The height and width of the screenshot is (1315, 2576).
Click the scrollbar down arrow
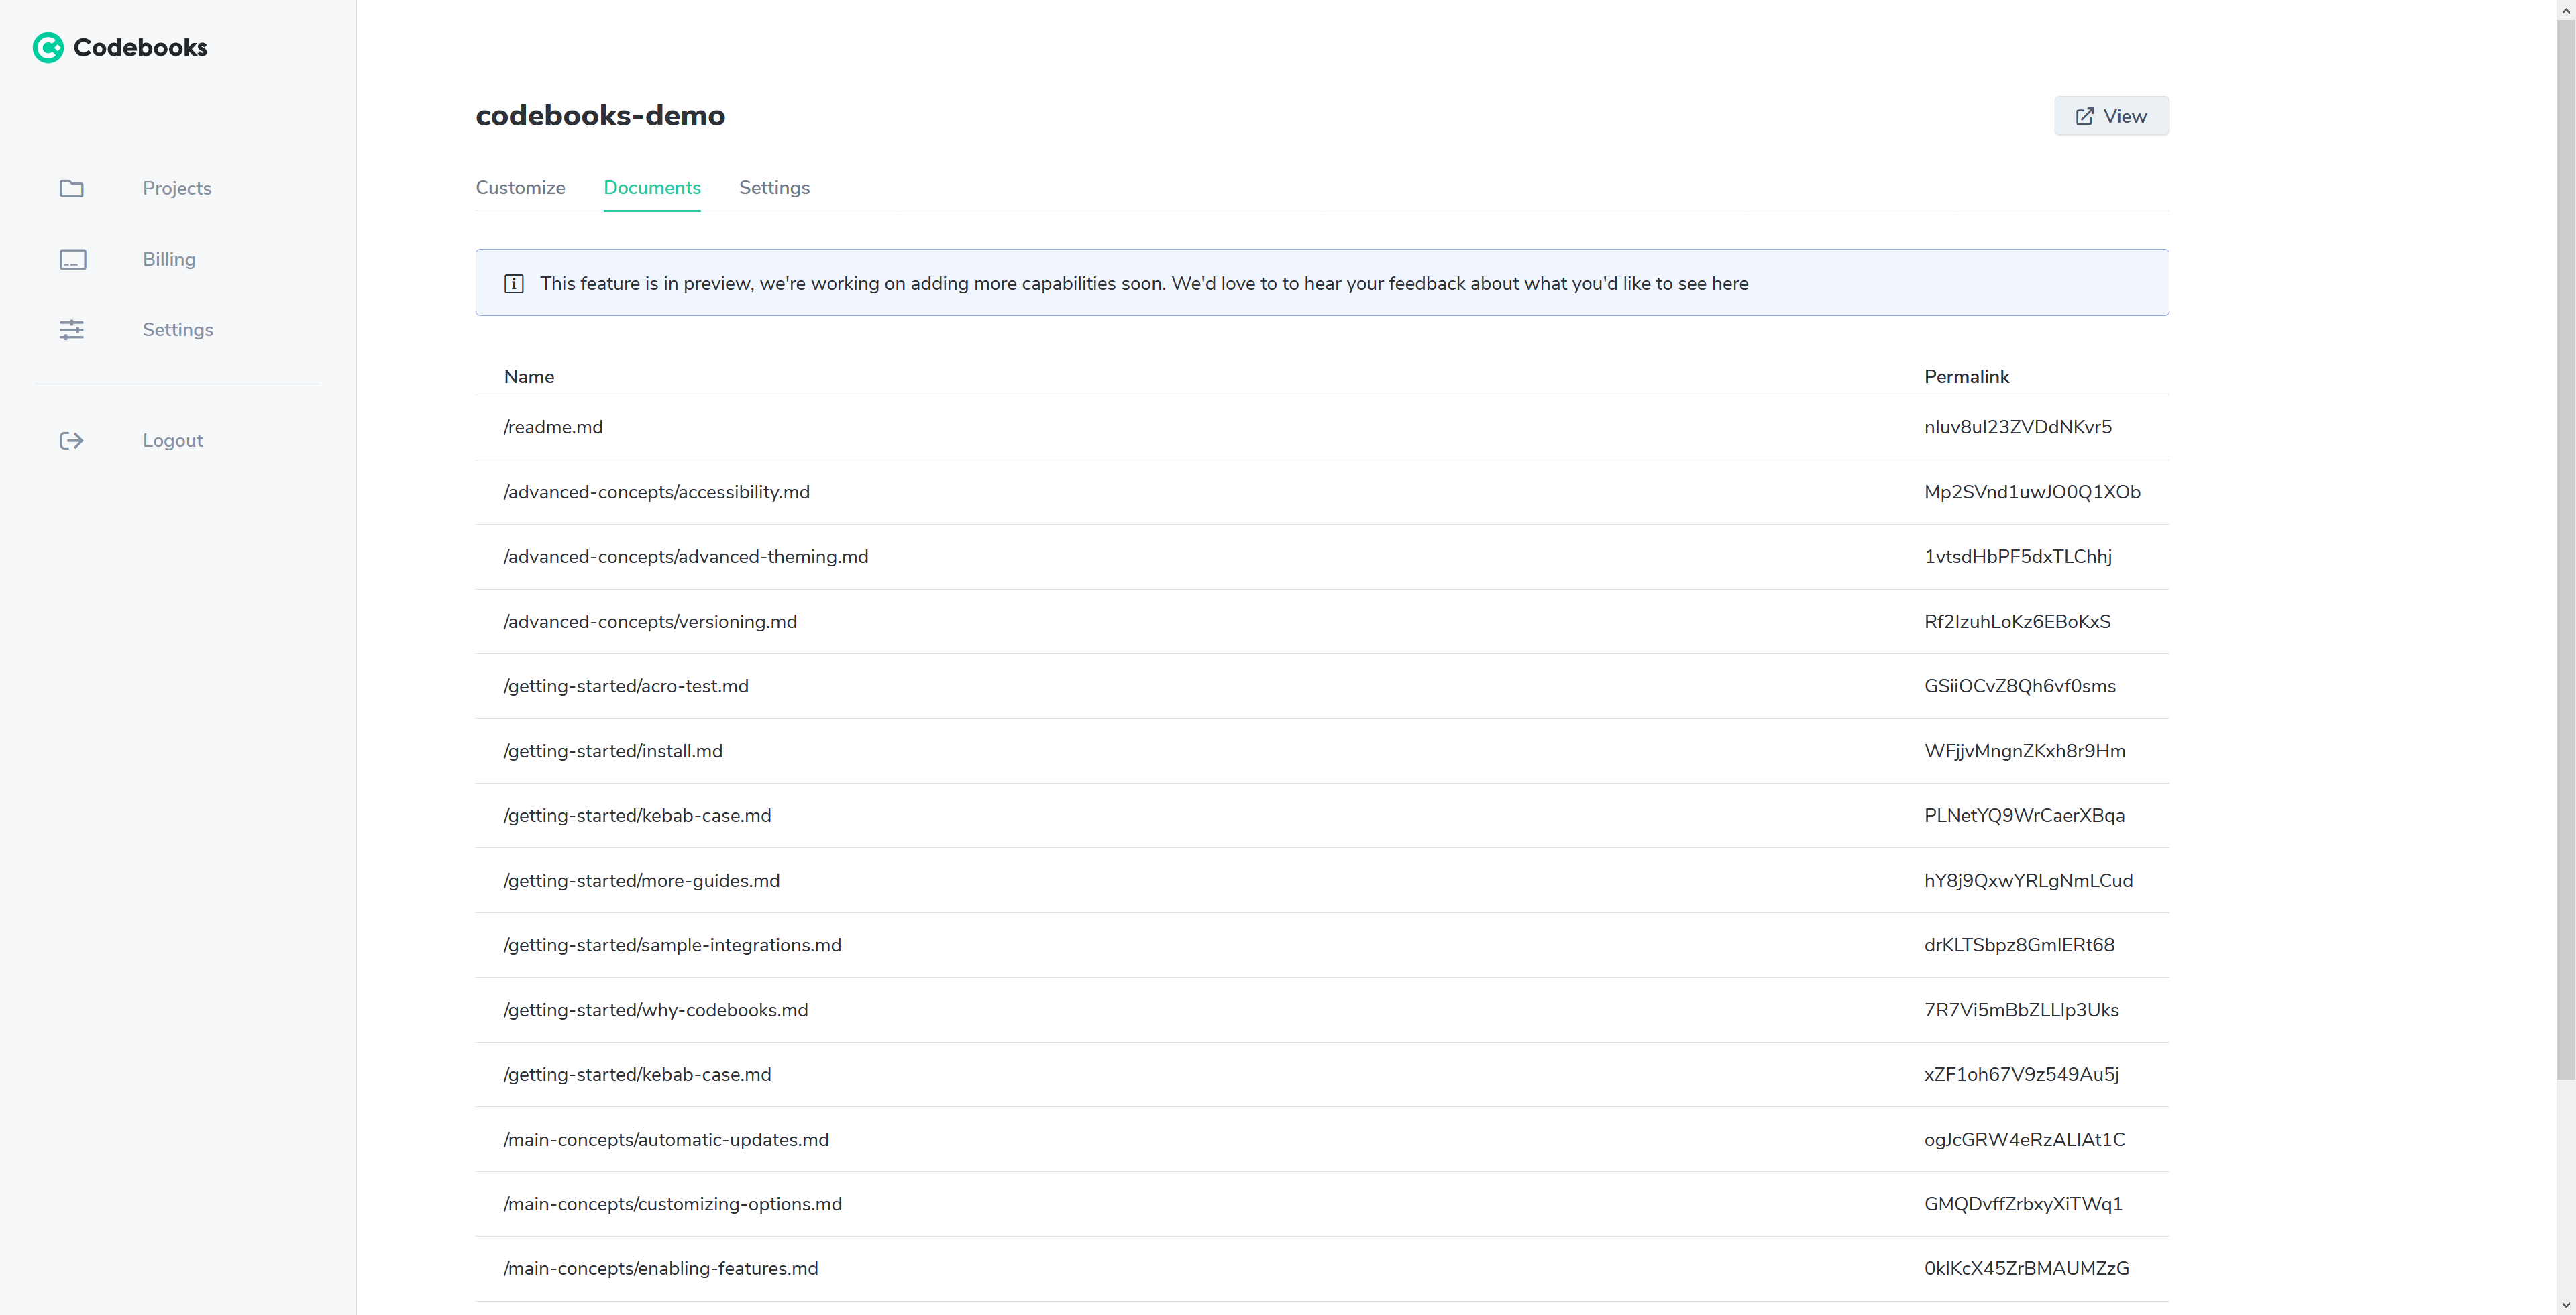coord(2565,1306)
